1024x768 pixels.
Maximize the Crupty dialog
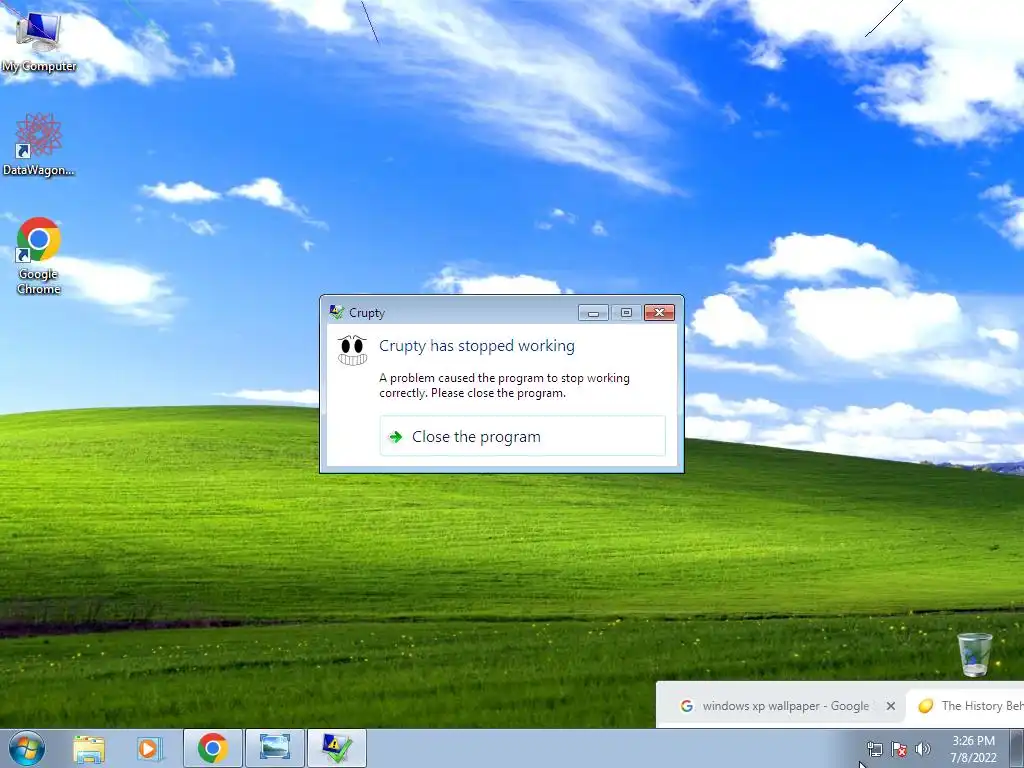coord(626,313)
